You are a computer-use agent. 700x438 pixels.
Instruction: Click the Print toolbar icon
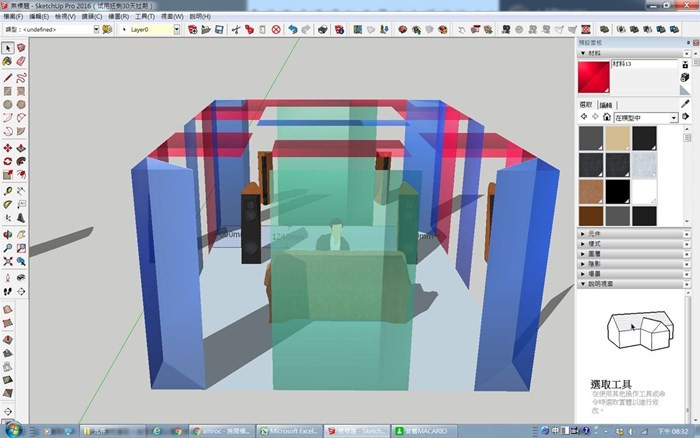click(x=322, y=29)
